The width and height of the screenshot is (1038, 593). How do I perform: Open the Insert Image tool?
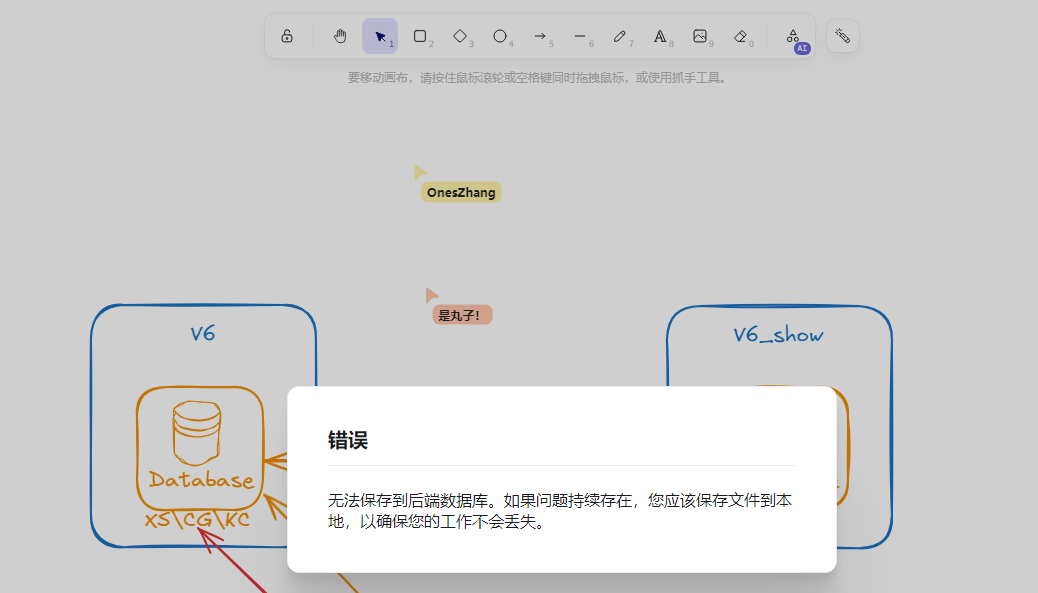coord(700,35)
